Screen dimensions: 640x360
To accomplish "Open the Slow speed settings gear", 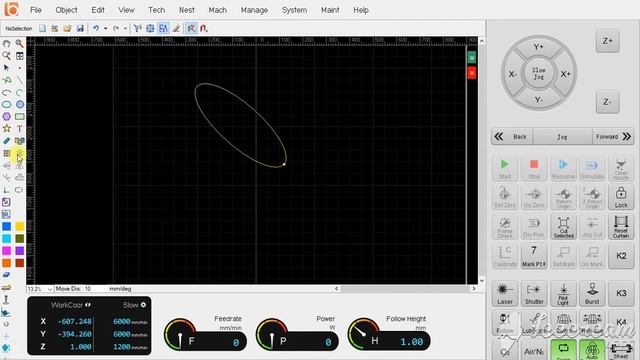I will pos(143,305).
